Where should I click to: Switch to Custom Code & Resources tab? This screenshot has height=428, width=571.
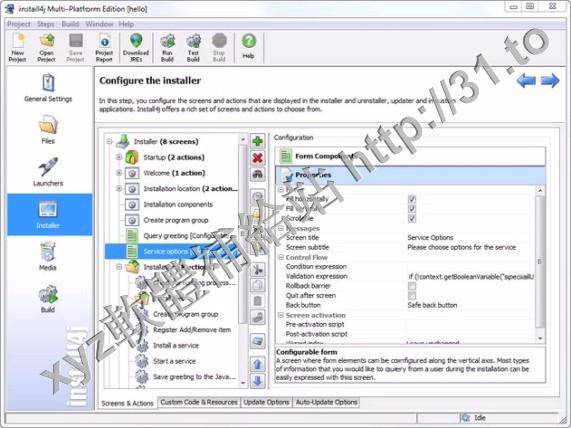199,402
